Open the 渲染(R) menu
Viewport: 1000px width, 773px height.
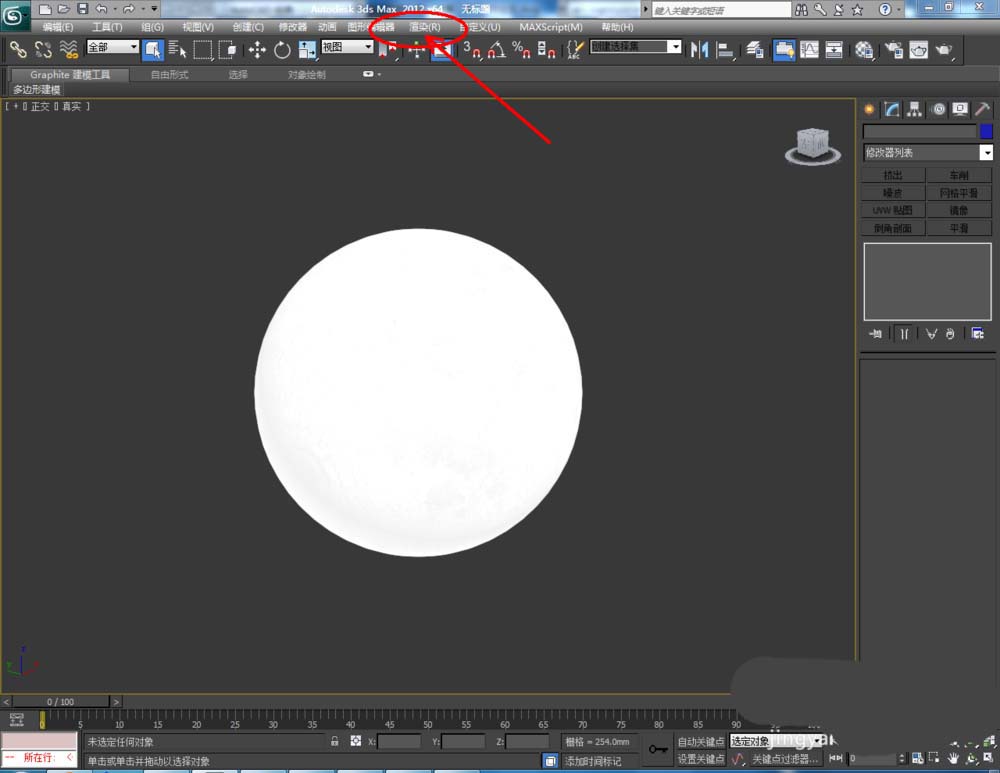coord(425,27)
